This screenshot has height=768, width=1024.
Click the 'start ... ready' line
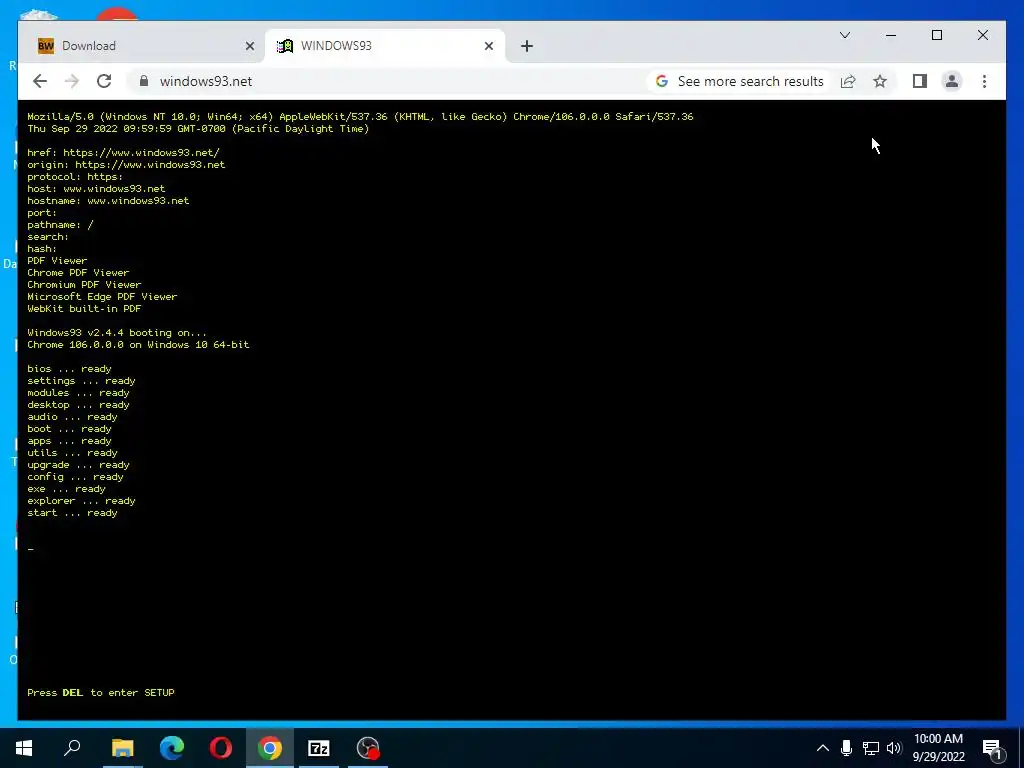72,513
